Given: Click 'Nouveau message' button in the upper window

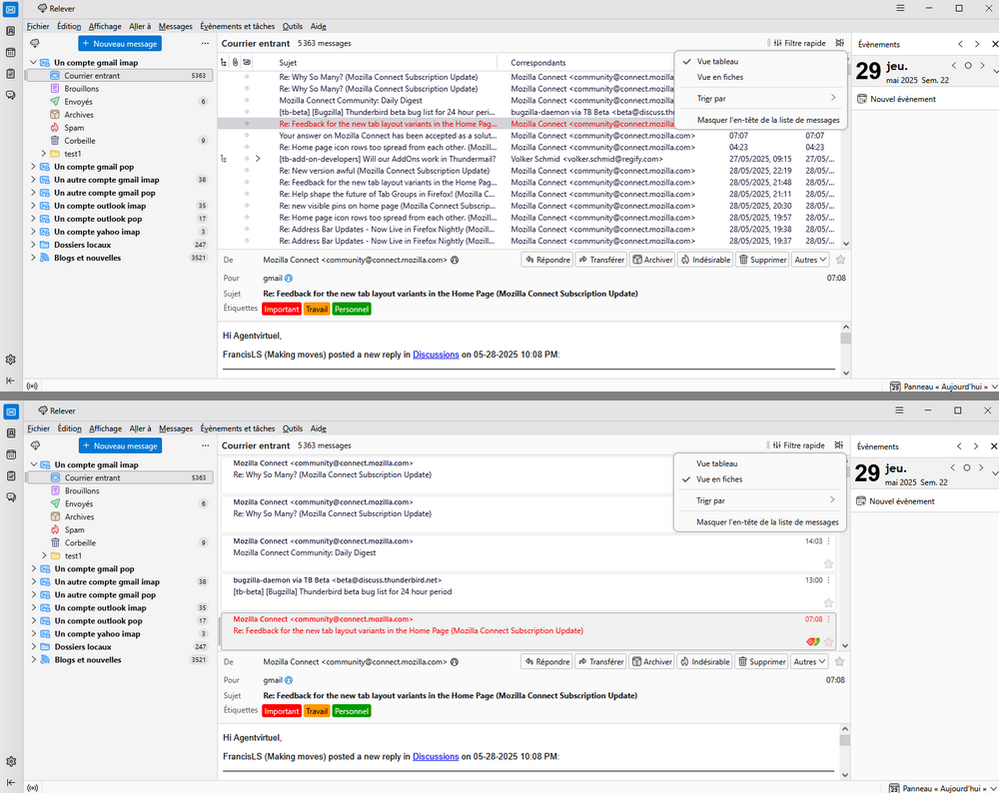Looking at the screenshot, I should point(120,44).
